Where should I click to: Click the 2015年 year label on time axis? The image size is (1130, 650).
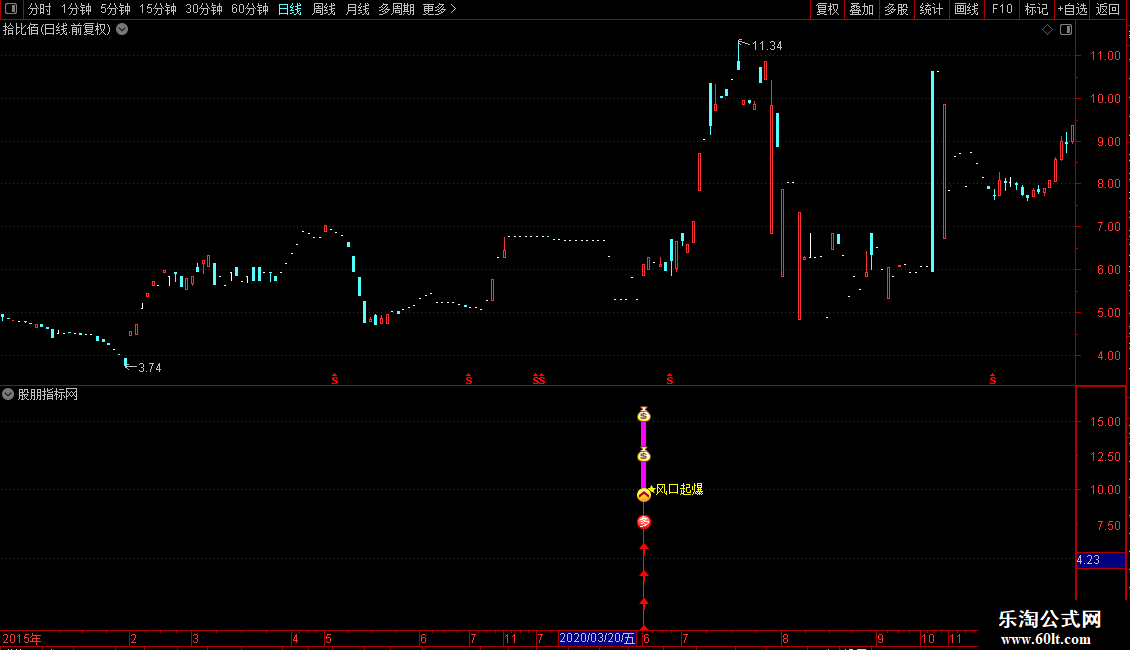click(x=22, y=639)
